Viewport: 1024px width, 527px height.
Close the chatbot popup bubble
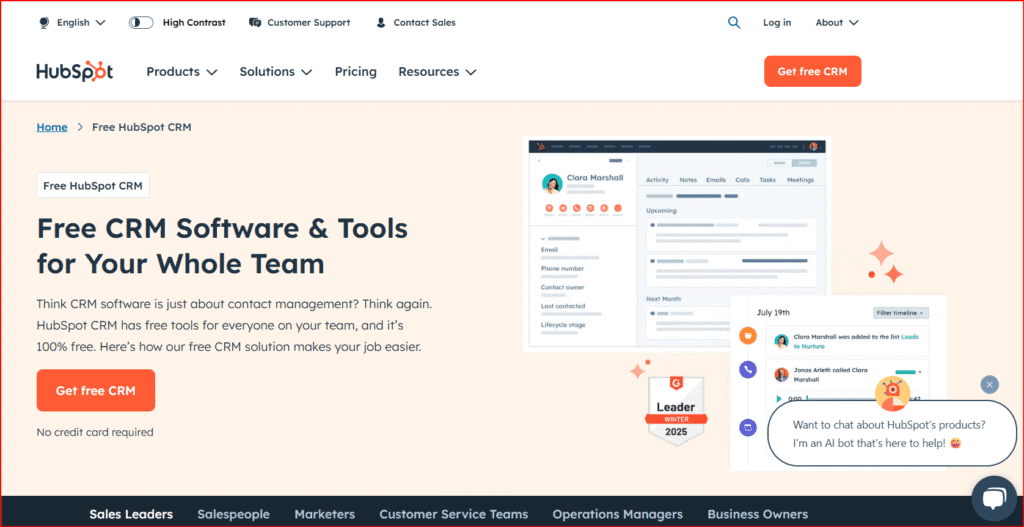[x=989, y=385]
